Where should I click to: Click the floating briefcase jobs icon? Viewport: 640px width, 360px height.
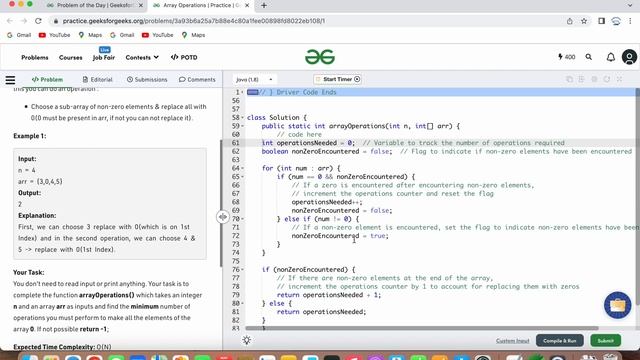coord(618,305)
